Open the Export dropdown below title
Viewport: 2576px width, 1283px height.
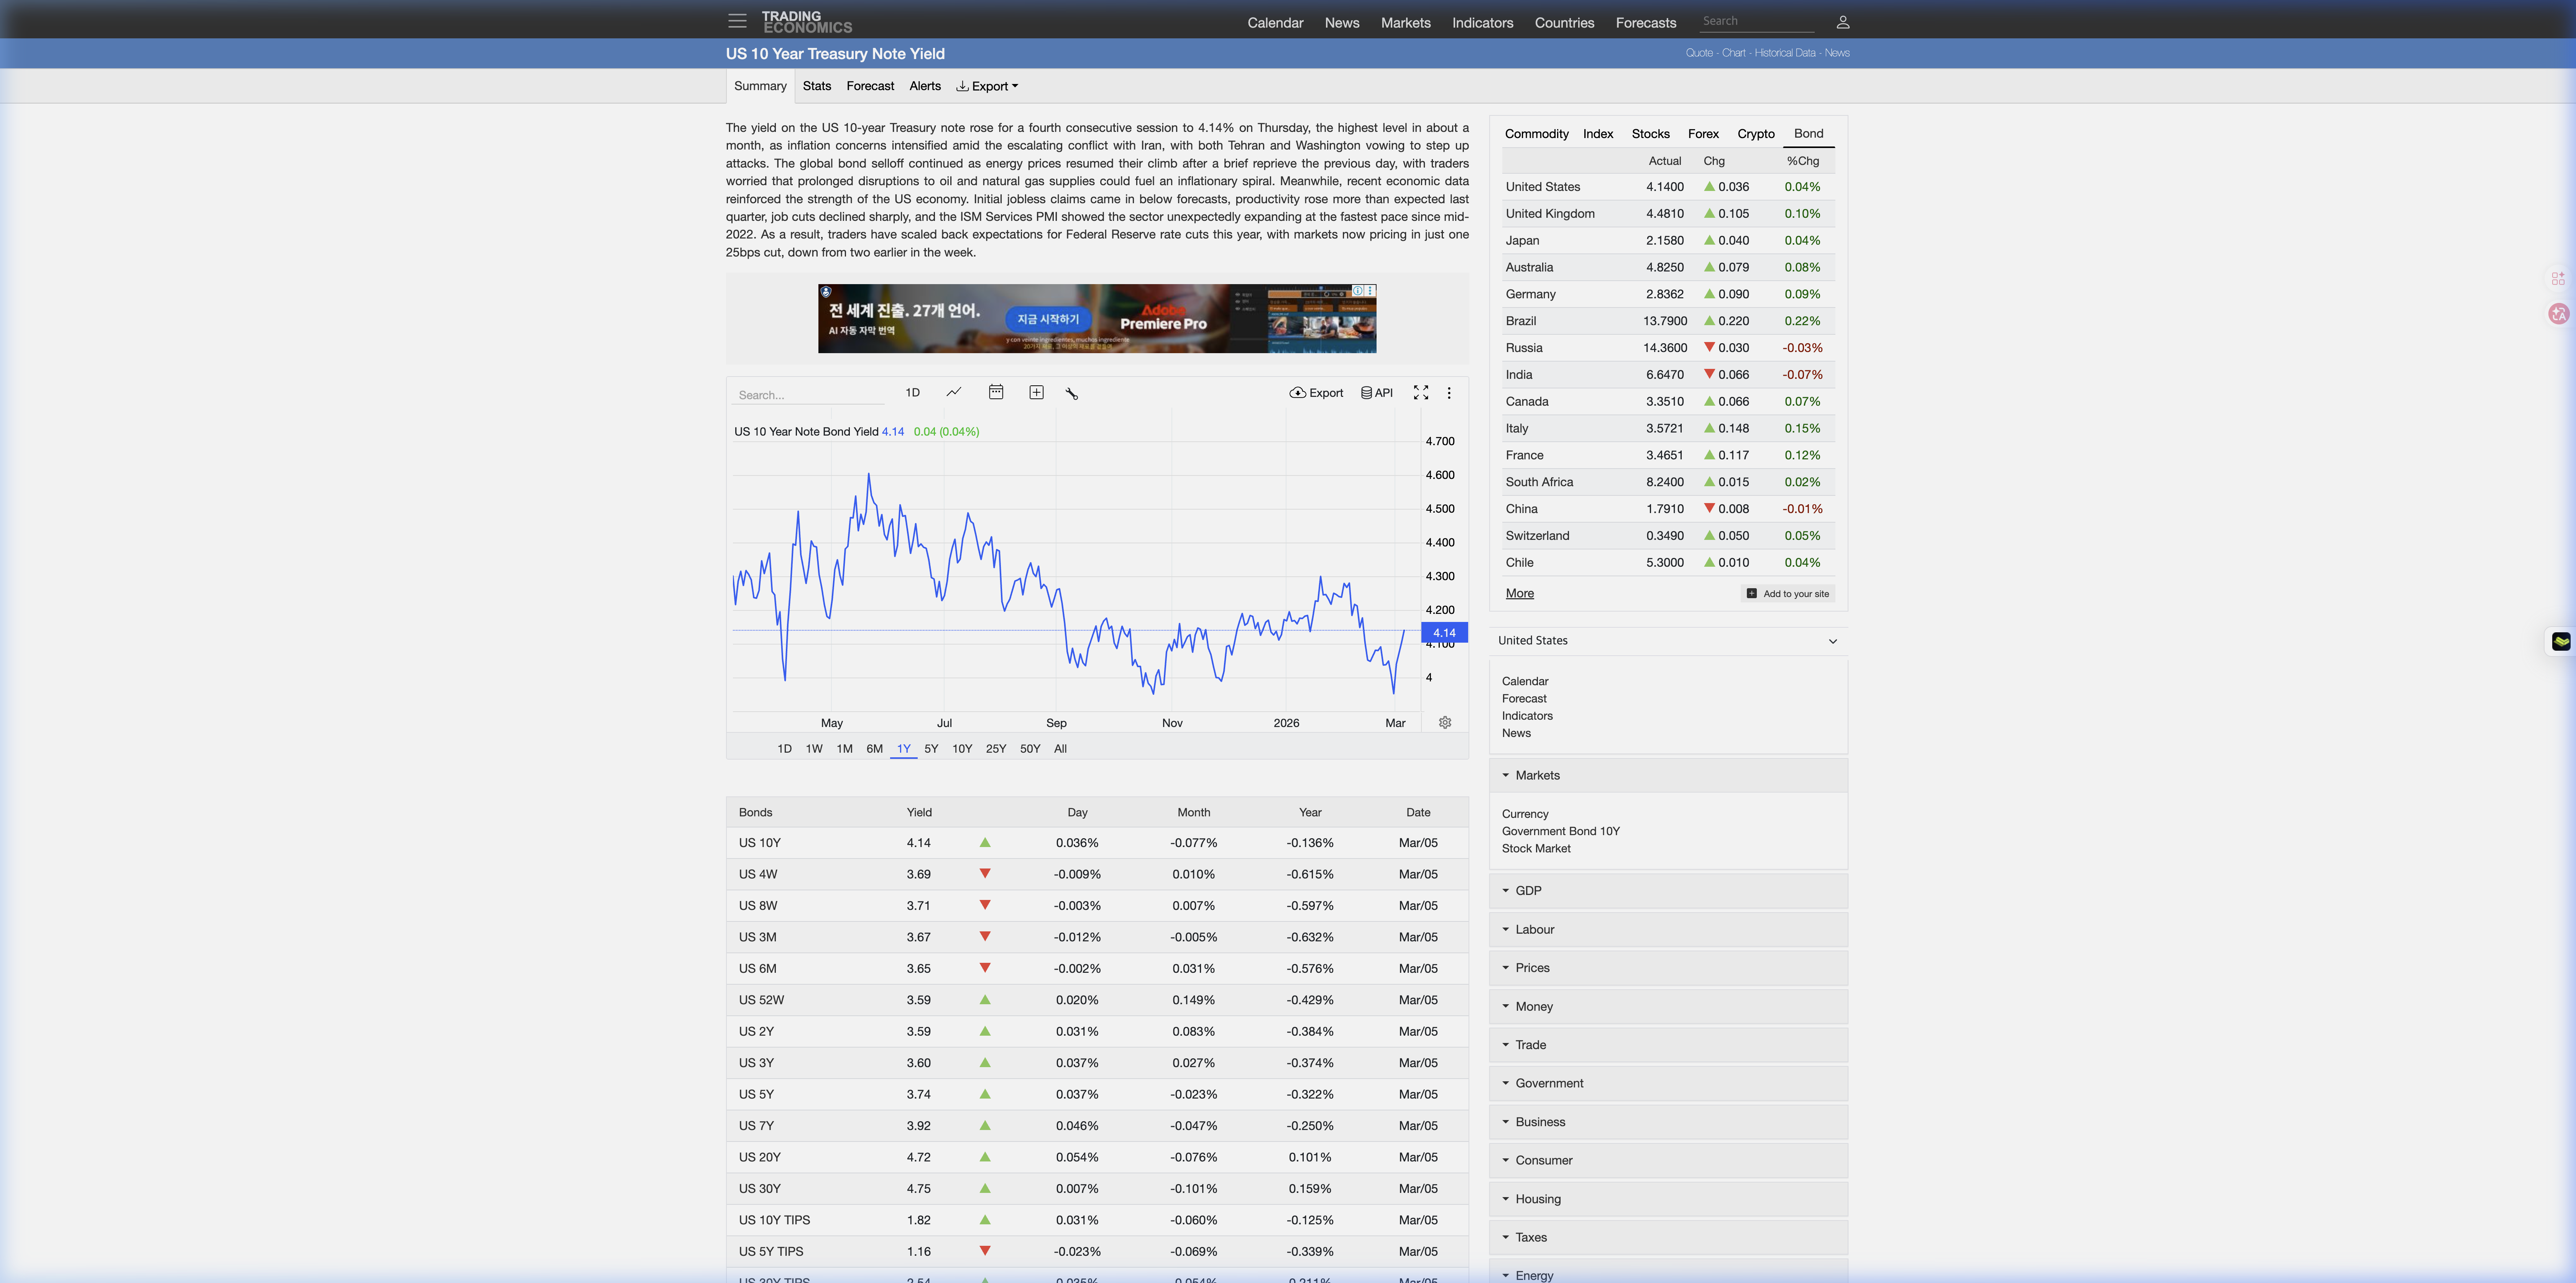click(987, 86)
